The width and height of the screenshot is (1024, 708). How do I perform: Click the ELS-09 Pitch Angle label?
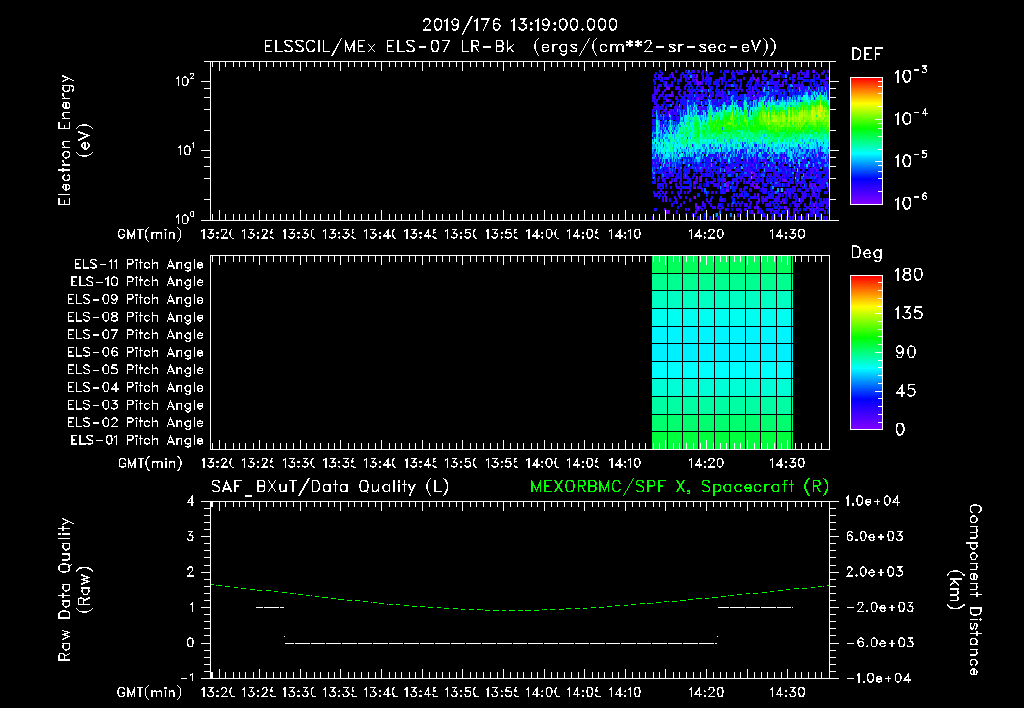point(135,300)
